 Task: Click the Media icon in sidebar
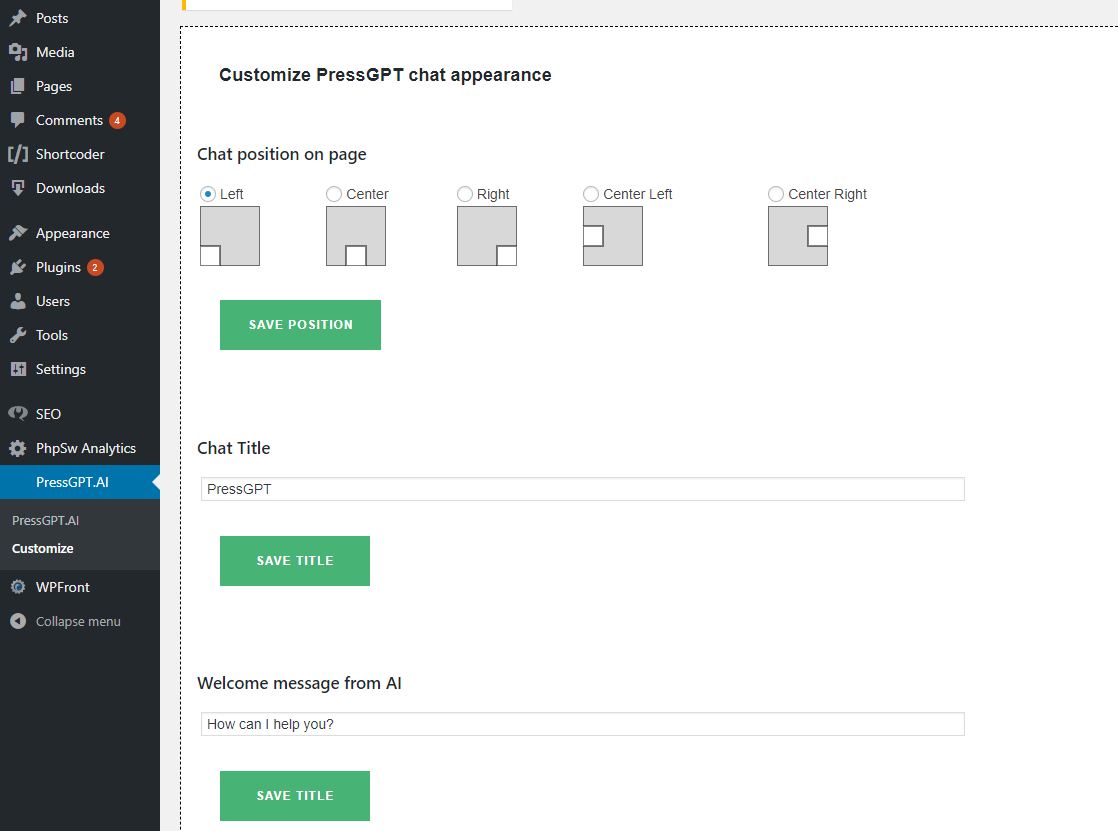(x=18, y=52)
